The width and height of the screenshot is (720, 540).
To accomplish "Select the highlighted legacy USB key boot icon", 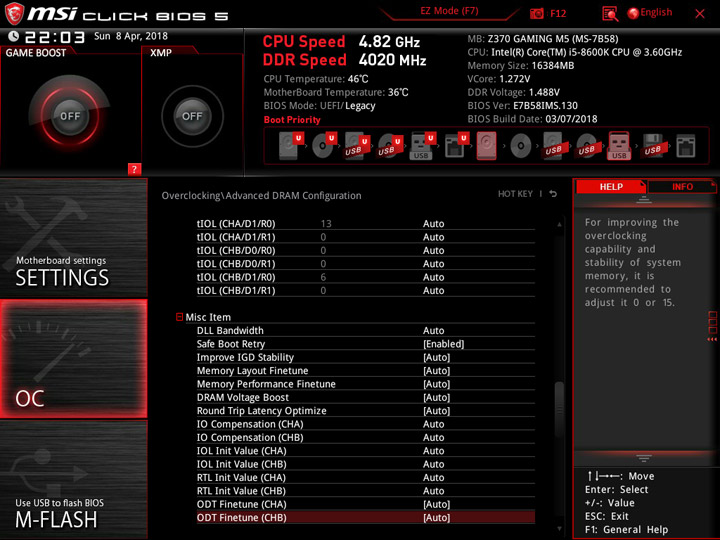I will click(x=619, y=146).
